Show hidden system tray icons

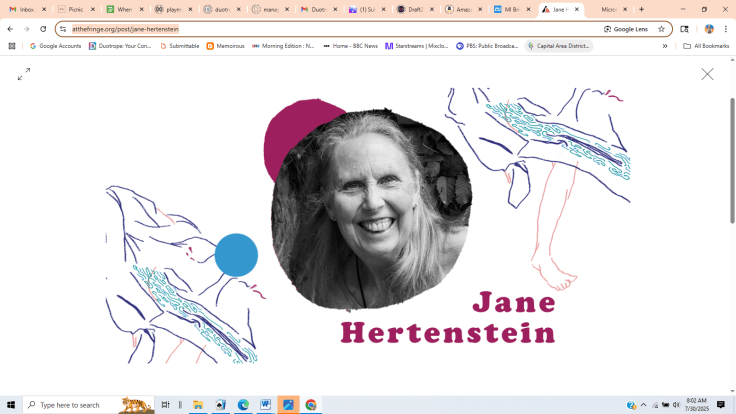pyautogui.click(x=643, y=405)
